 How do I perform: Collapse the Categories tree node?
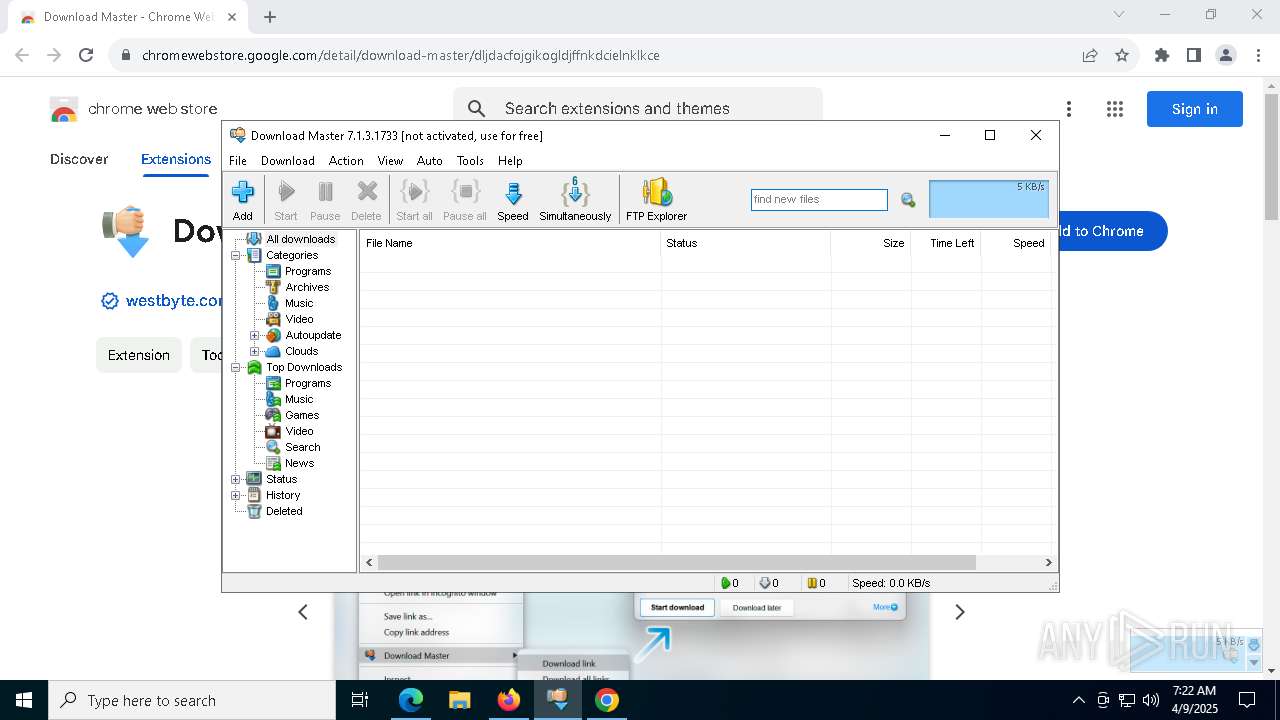236,255
